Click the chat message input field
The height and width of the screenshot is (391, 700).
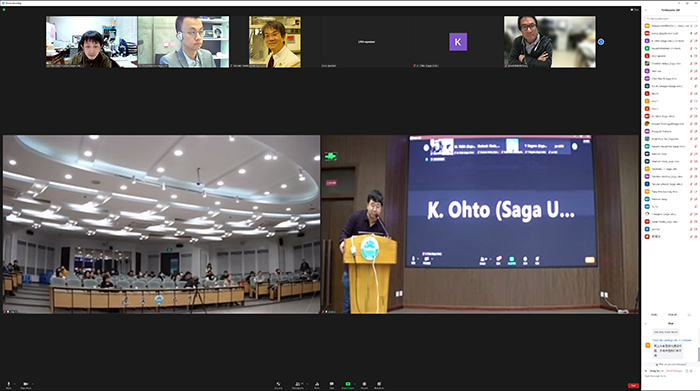click(670, 376)
